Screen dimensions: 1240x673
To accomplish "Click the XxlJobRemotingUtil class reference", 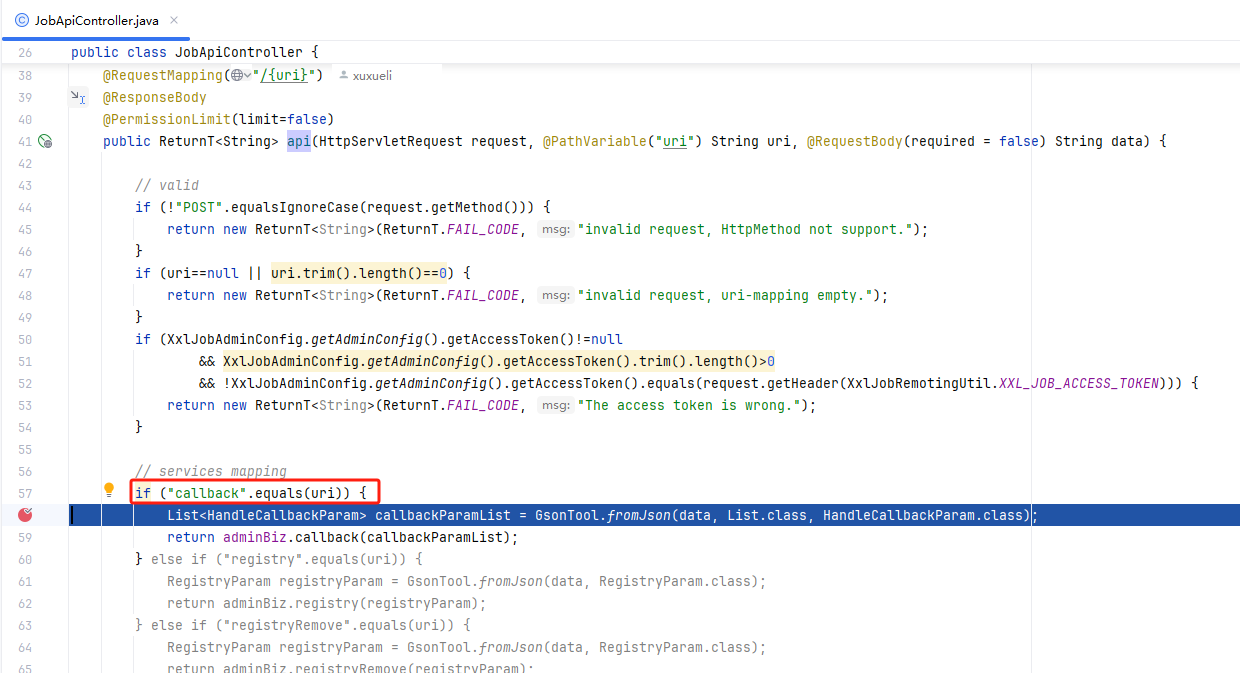I will tap(919, 384).
